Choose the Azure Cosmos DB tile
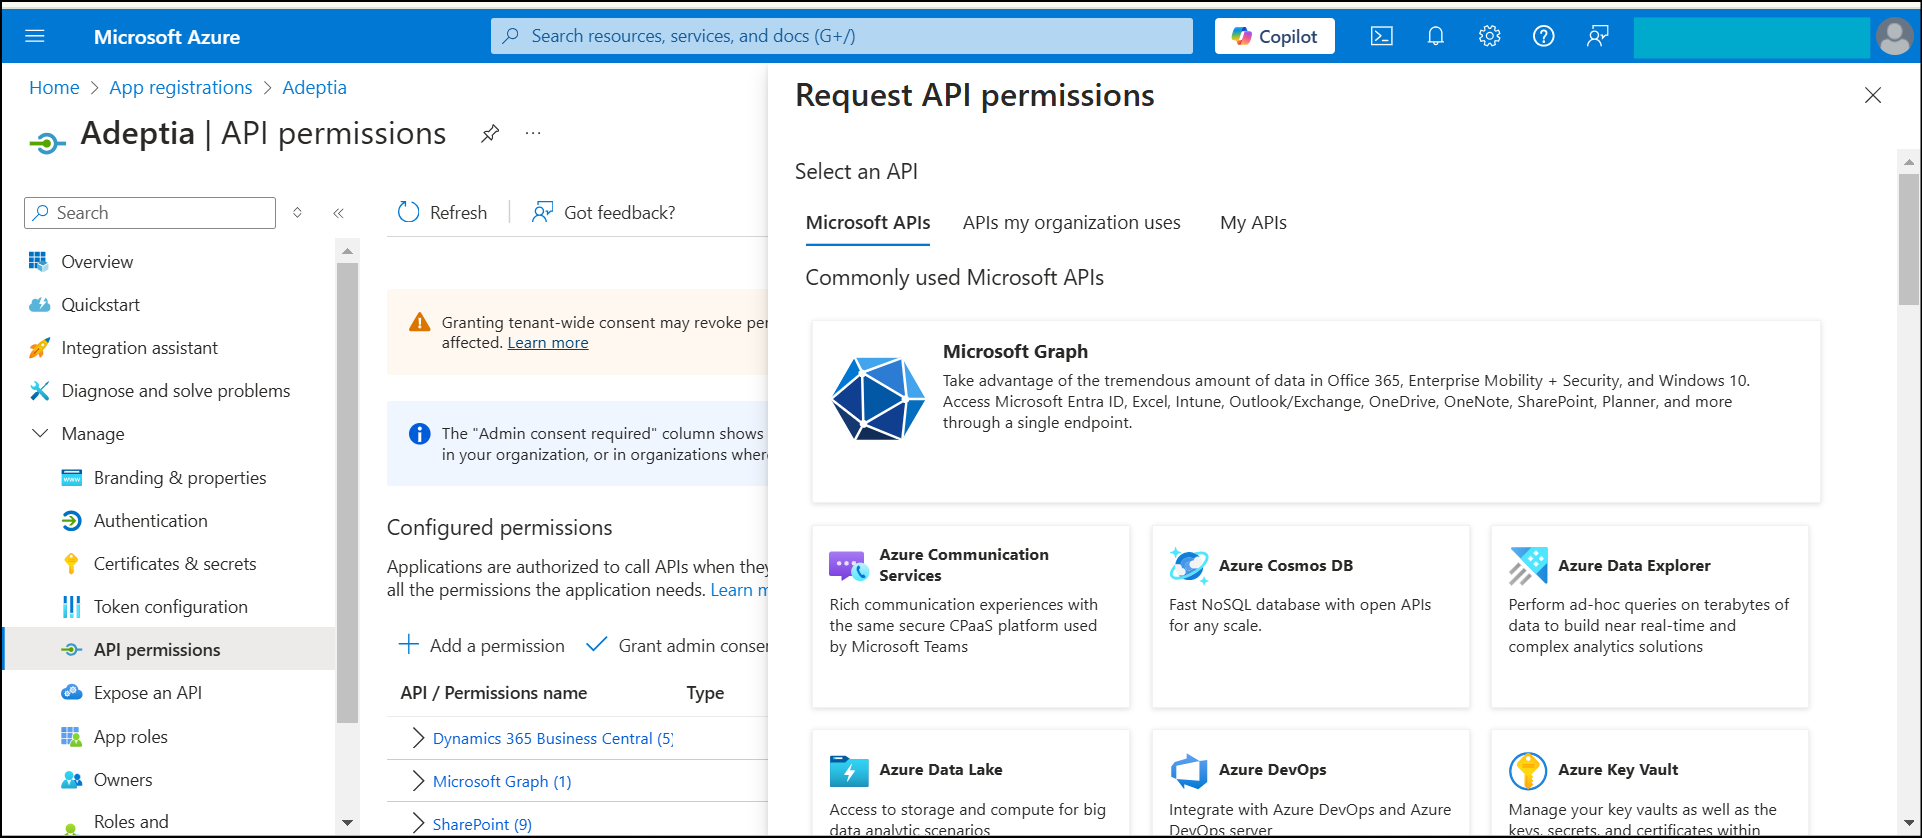Screen dimensions: 1922x838 pyautogui.click(x=1310, y=616)
